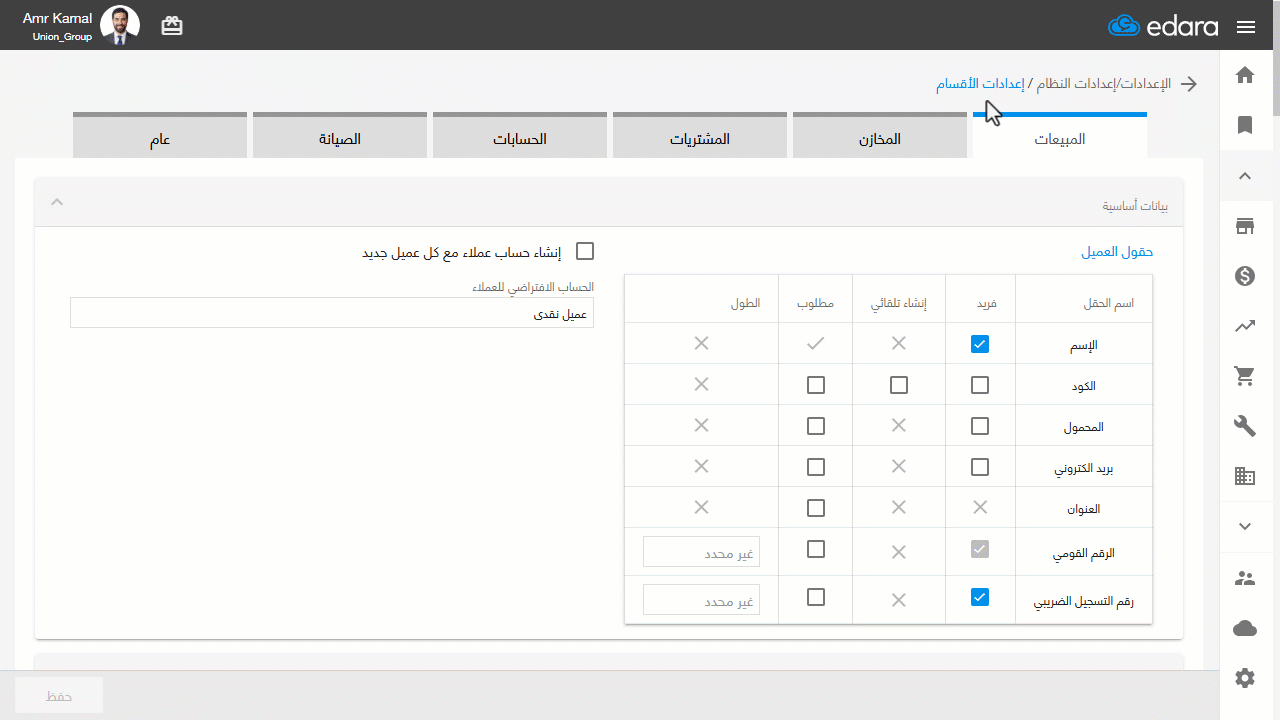The width and height of the screenshot is (1280, 720).
Task: Click the Amr Kamal profile avatar
Action: (x=120, y=26)
